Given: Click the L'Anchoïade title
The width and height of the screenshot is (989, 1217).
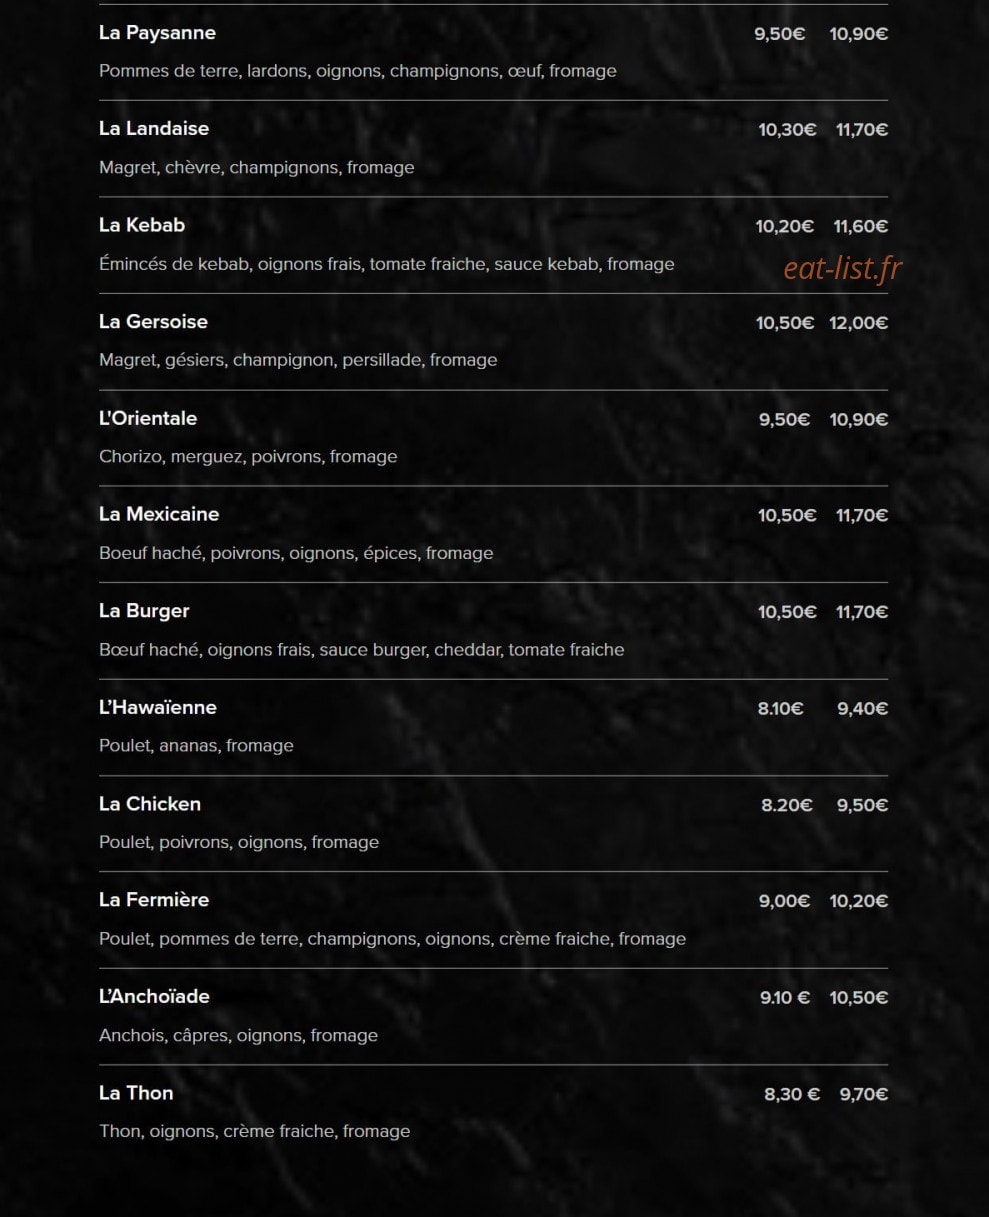Looking at the screenshot, I should (154, 997).
